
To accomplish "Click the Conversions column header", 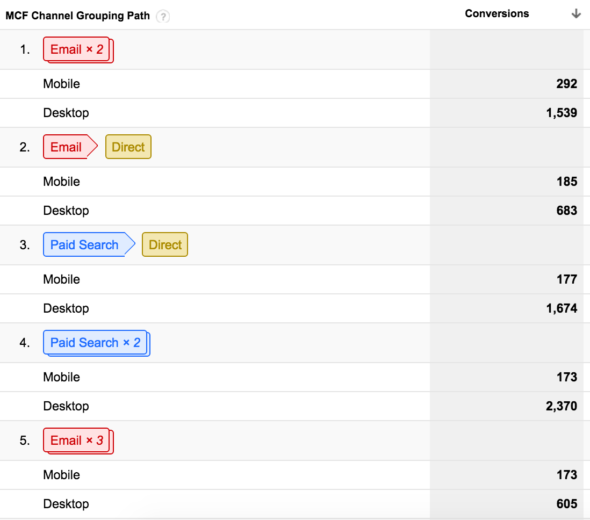I will pyautogui.click(x=497, y=14).
